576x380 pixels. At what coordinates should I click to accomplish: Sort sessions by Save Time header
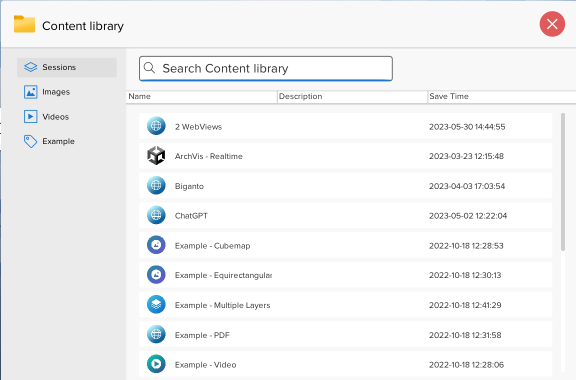click(x=502, y=97)
